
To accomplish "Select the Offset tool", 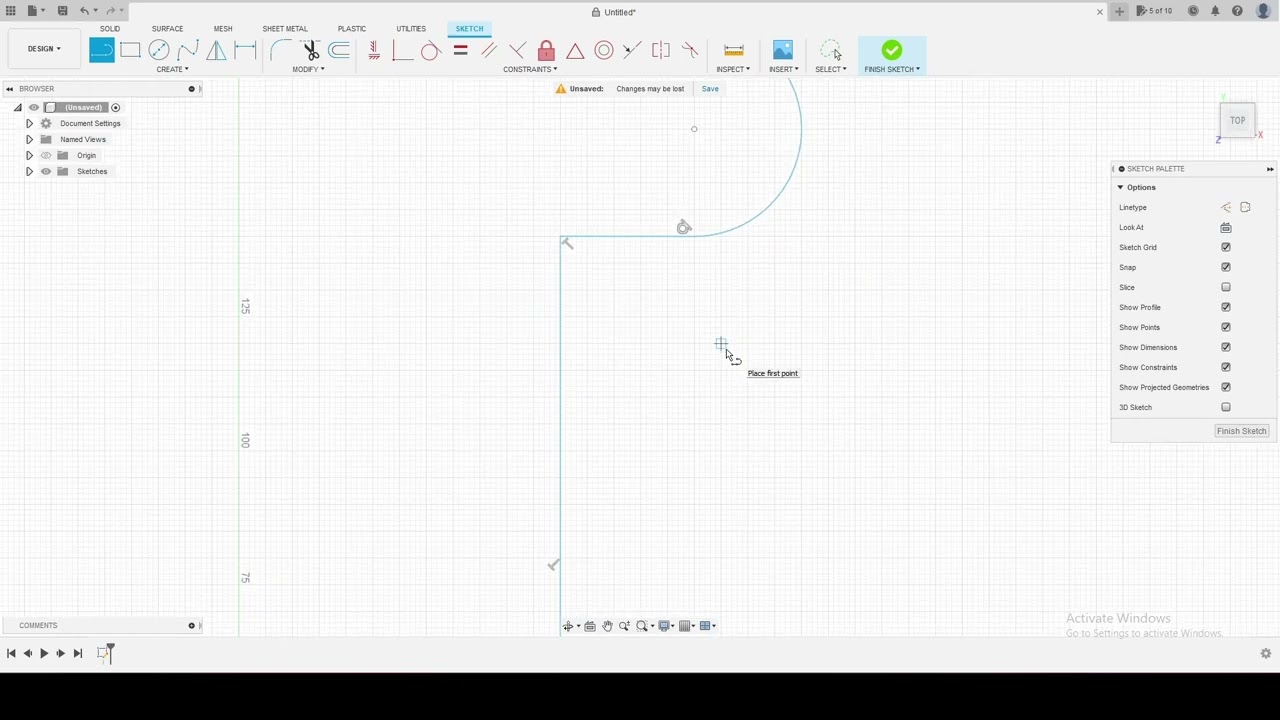I will click(339, 50).
